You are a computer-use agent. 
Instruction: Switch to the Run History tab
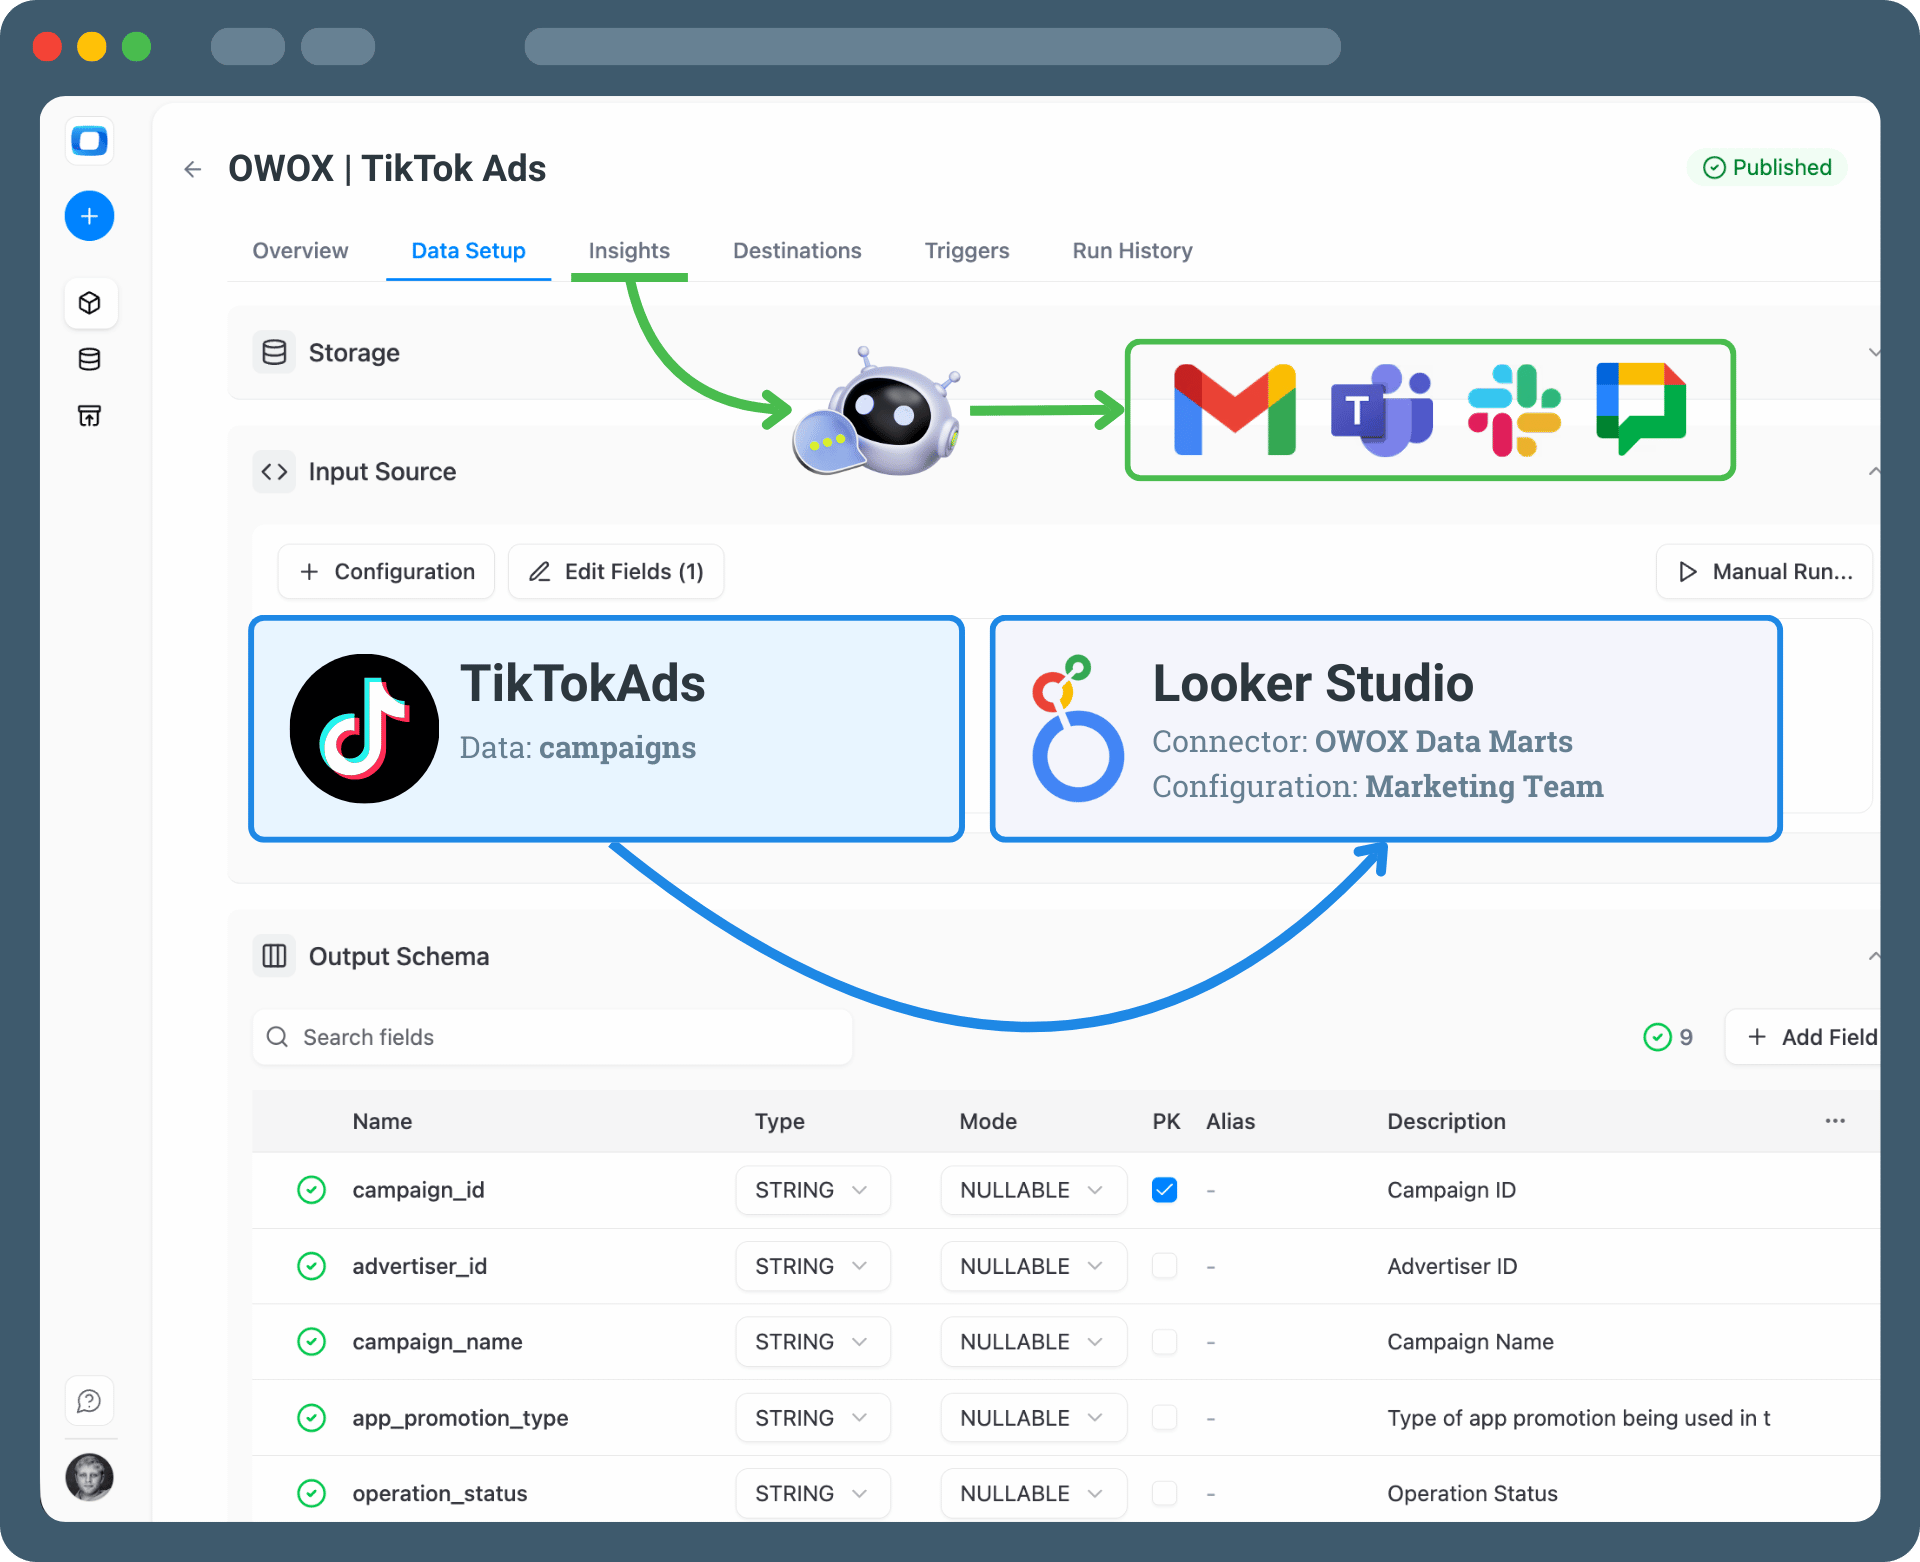click(1132, 251)
